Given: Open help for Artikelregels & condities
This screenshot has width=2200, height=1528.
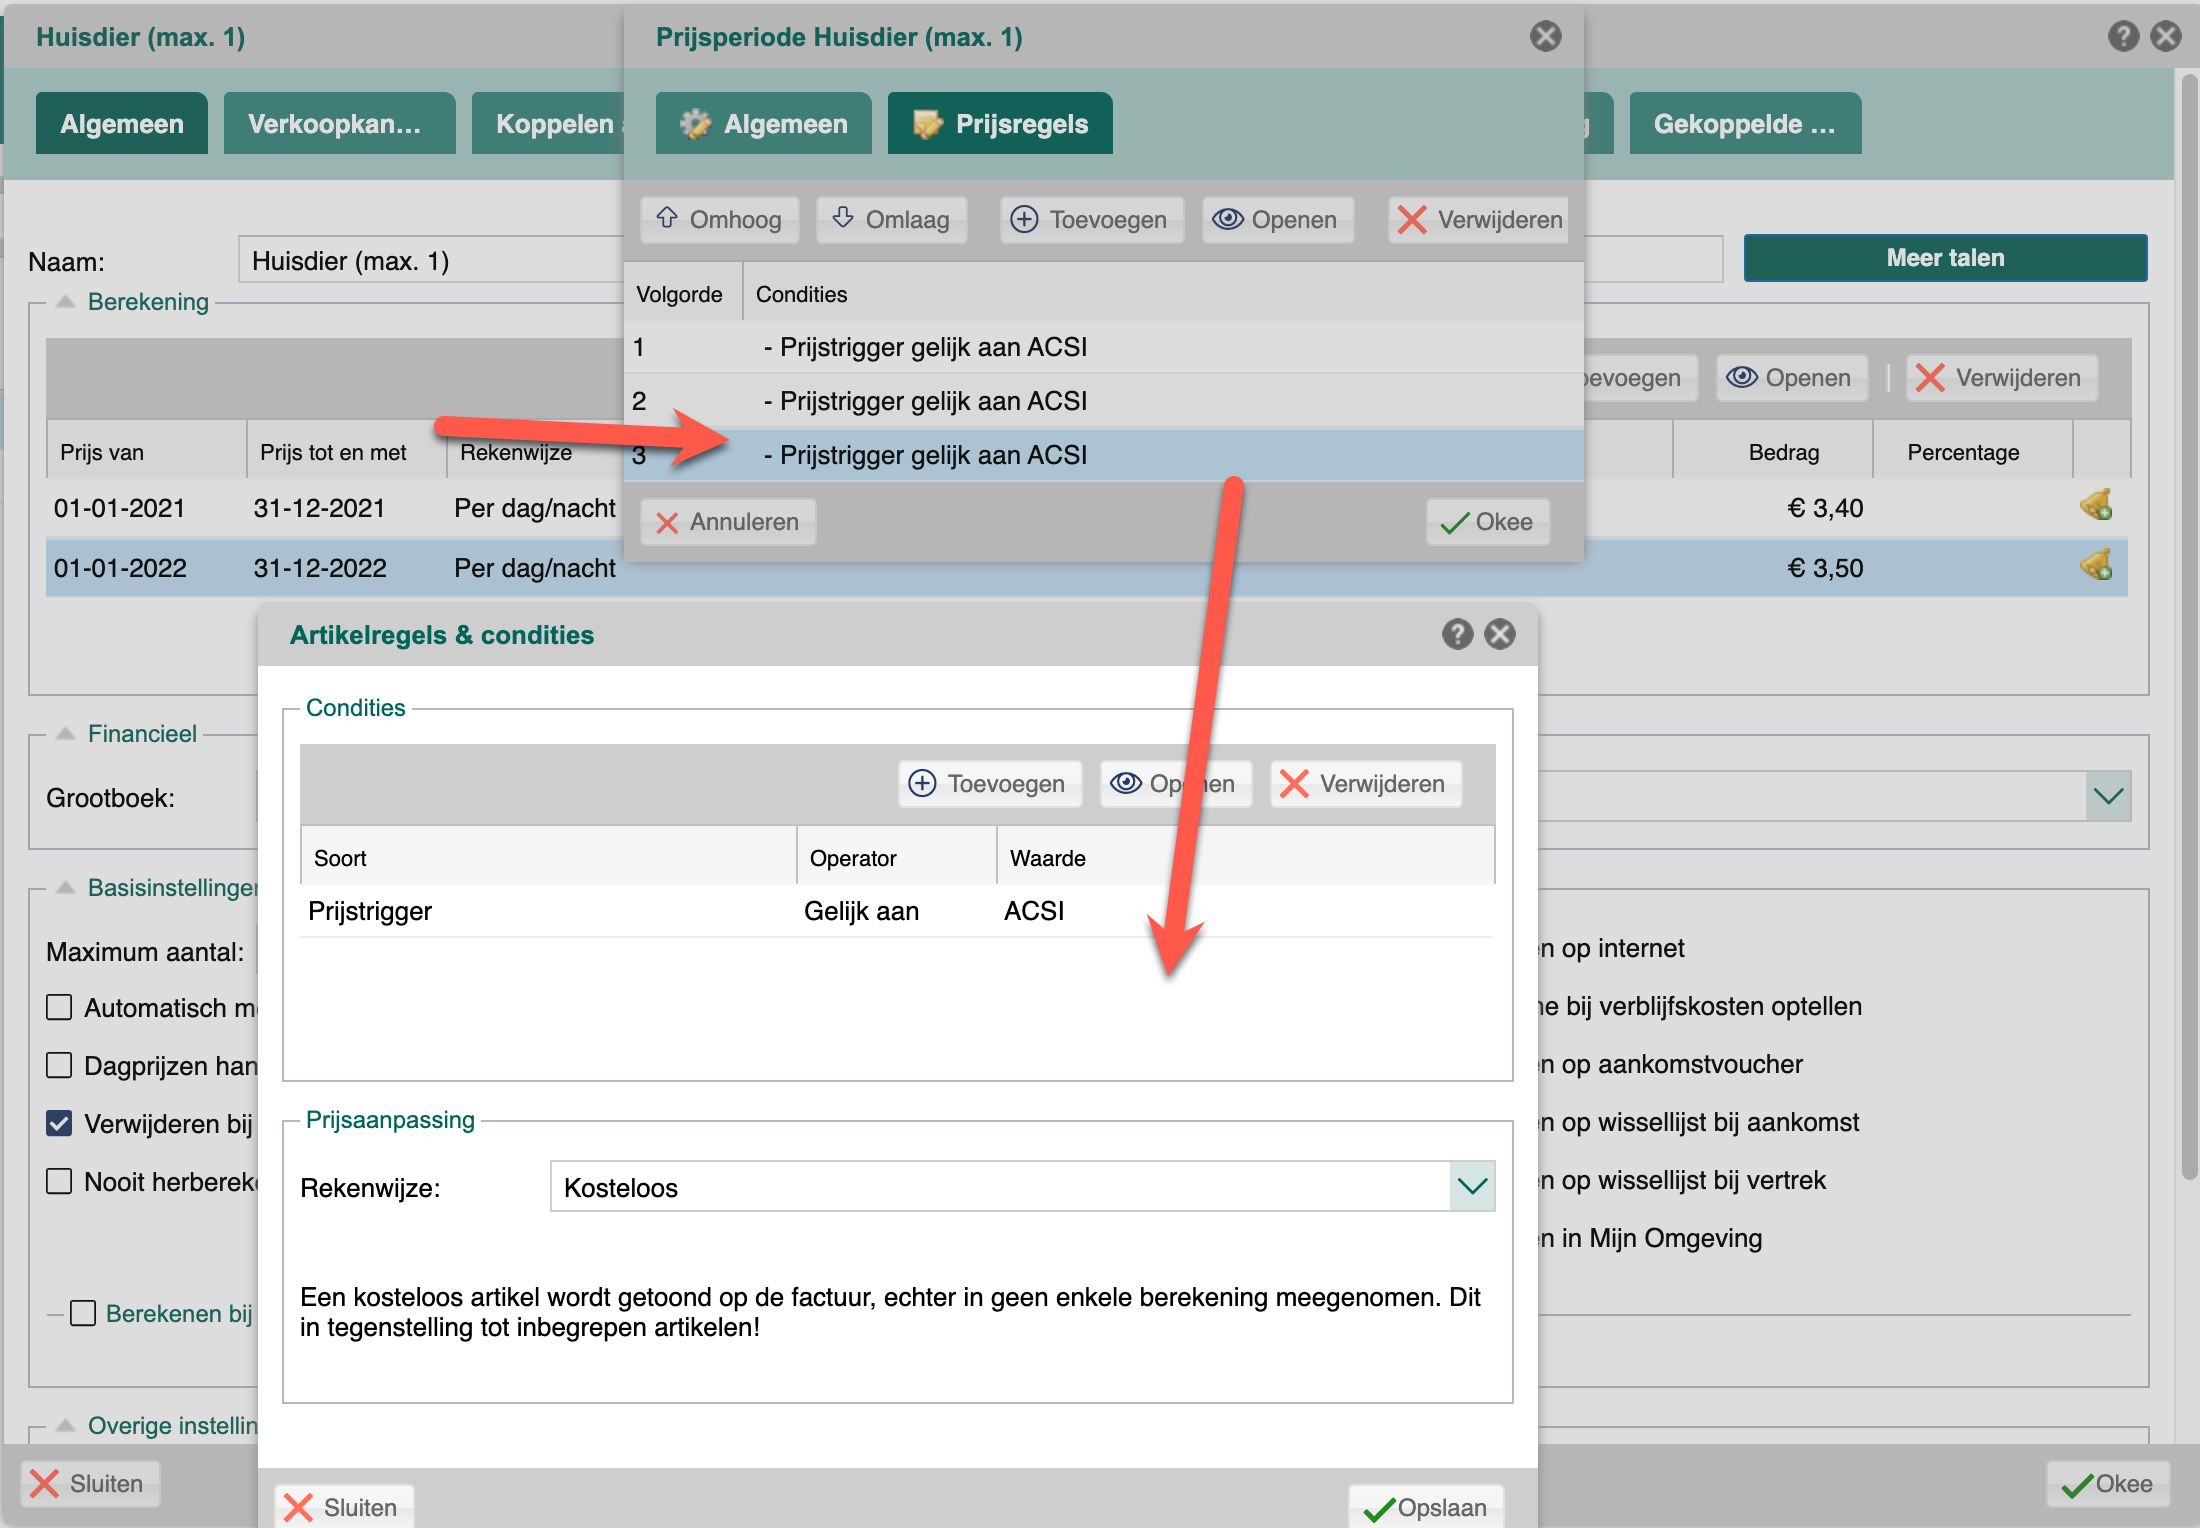Looking at the screenshot, I should [1457, 634].
